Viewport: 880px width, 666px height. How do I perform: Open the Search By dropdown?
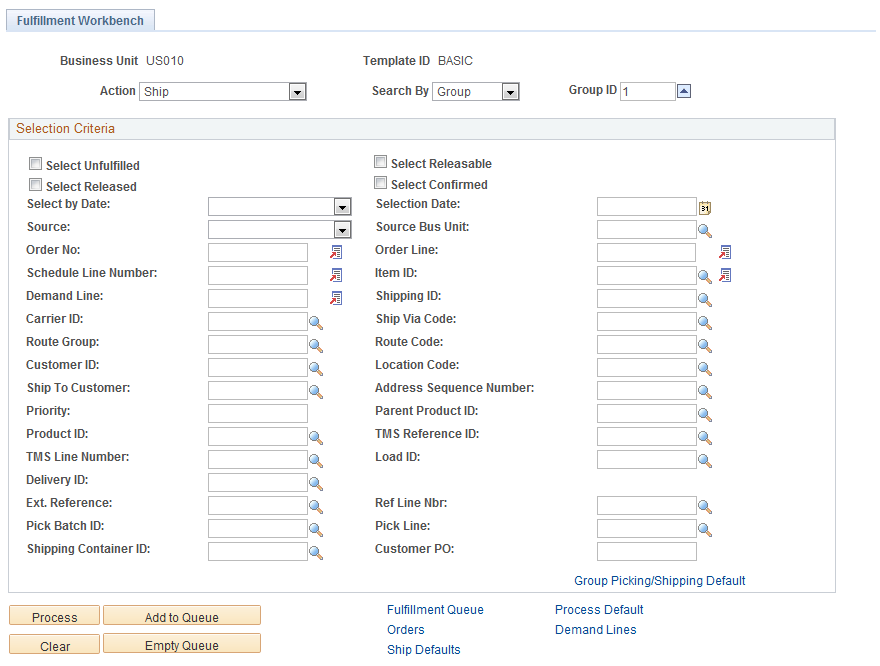[x=511, y=91]
